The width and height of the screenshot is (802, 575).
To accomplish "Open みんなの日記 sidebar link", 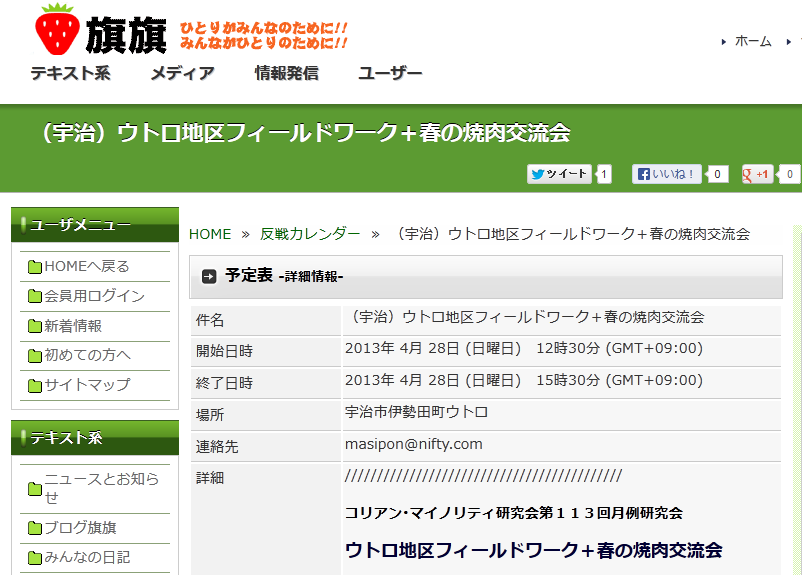I will point(87,557).
